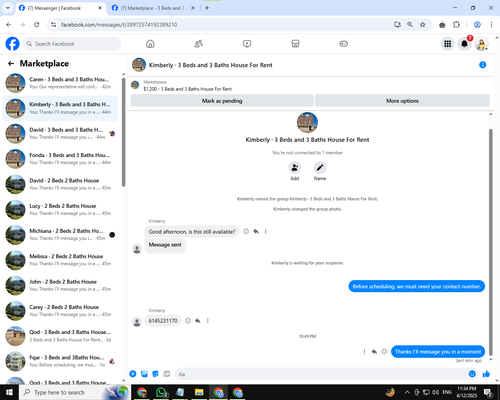Attach a photo file in composer
This screenshot has width=500, height=400.
tap(144, 374)
